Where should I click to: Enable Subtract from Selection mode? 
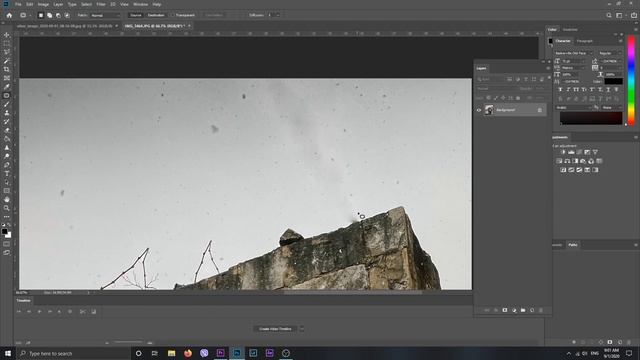pos(58,15)
